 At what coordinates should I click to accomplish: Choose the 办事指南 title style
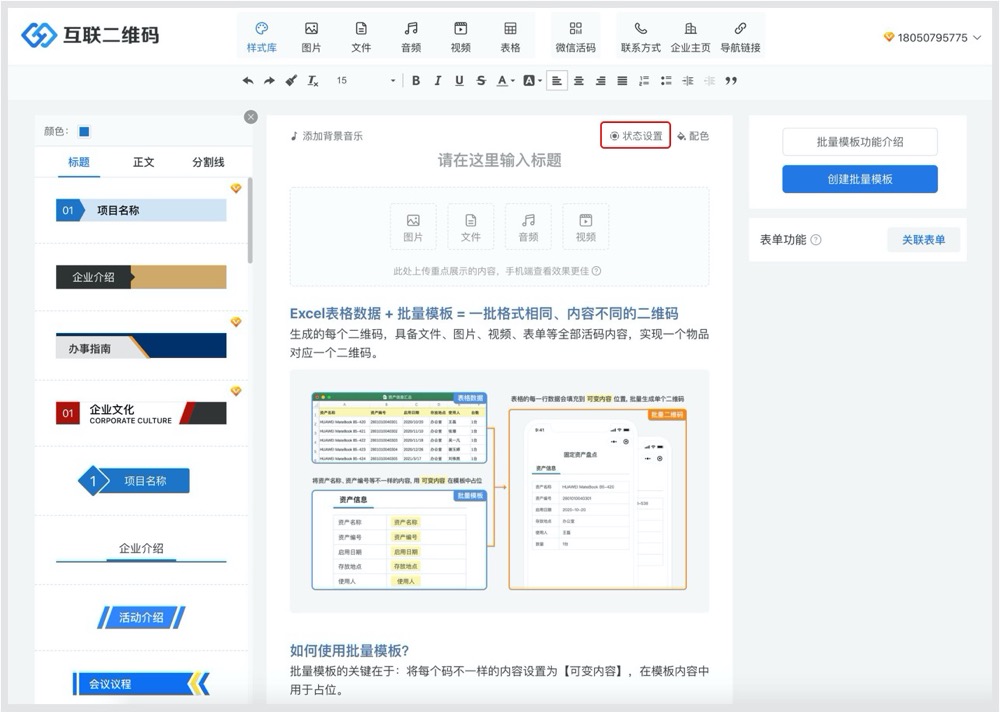point(141,346)
